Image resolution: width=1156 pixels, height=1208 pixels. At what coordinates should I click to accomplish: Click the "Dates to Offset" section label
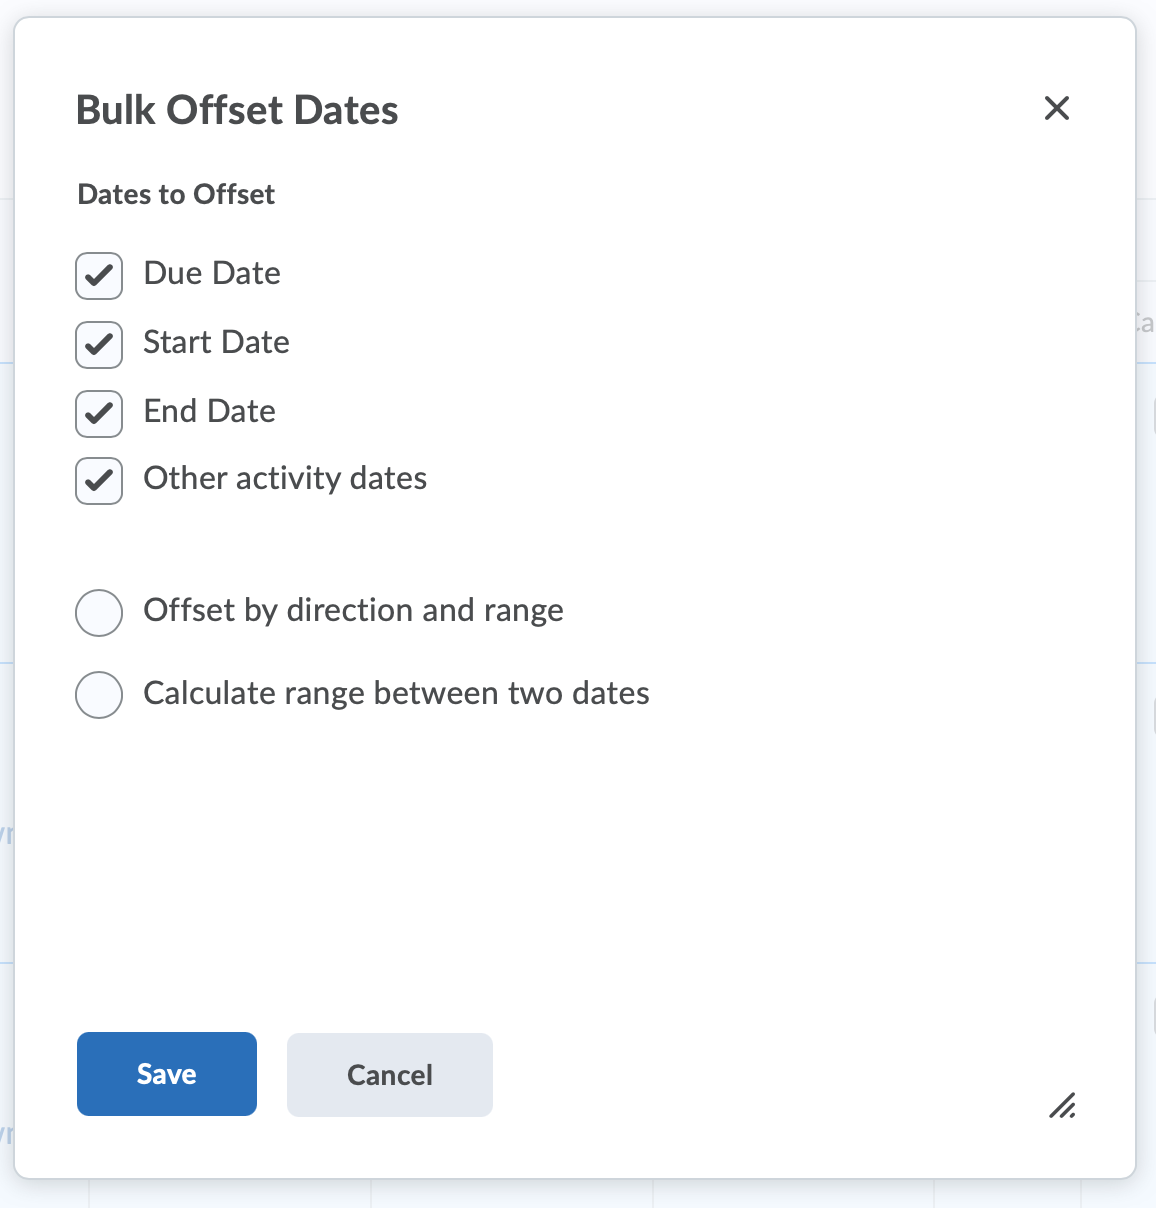(176, 194)
